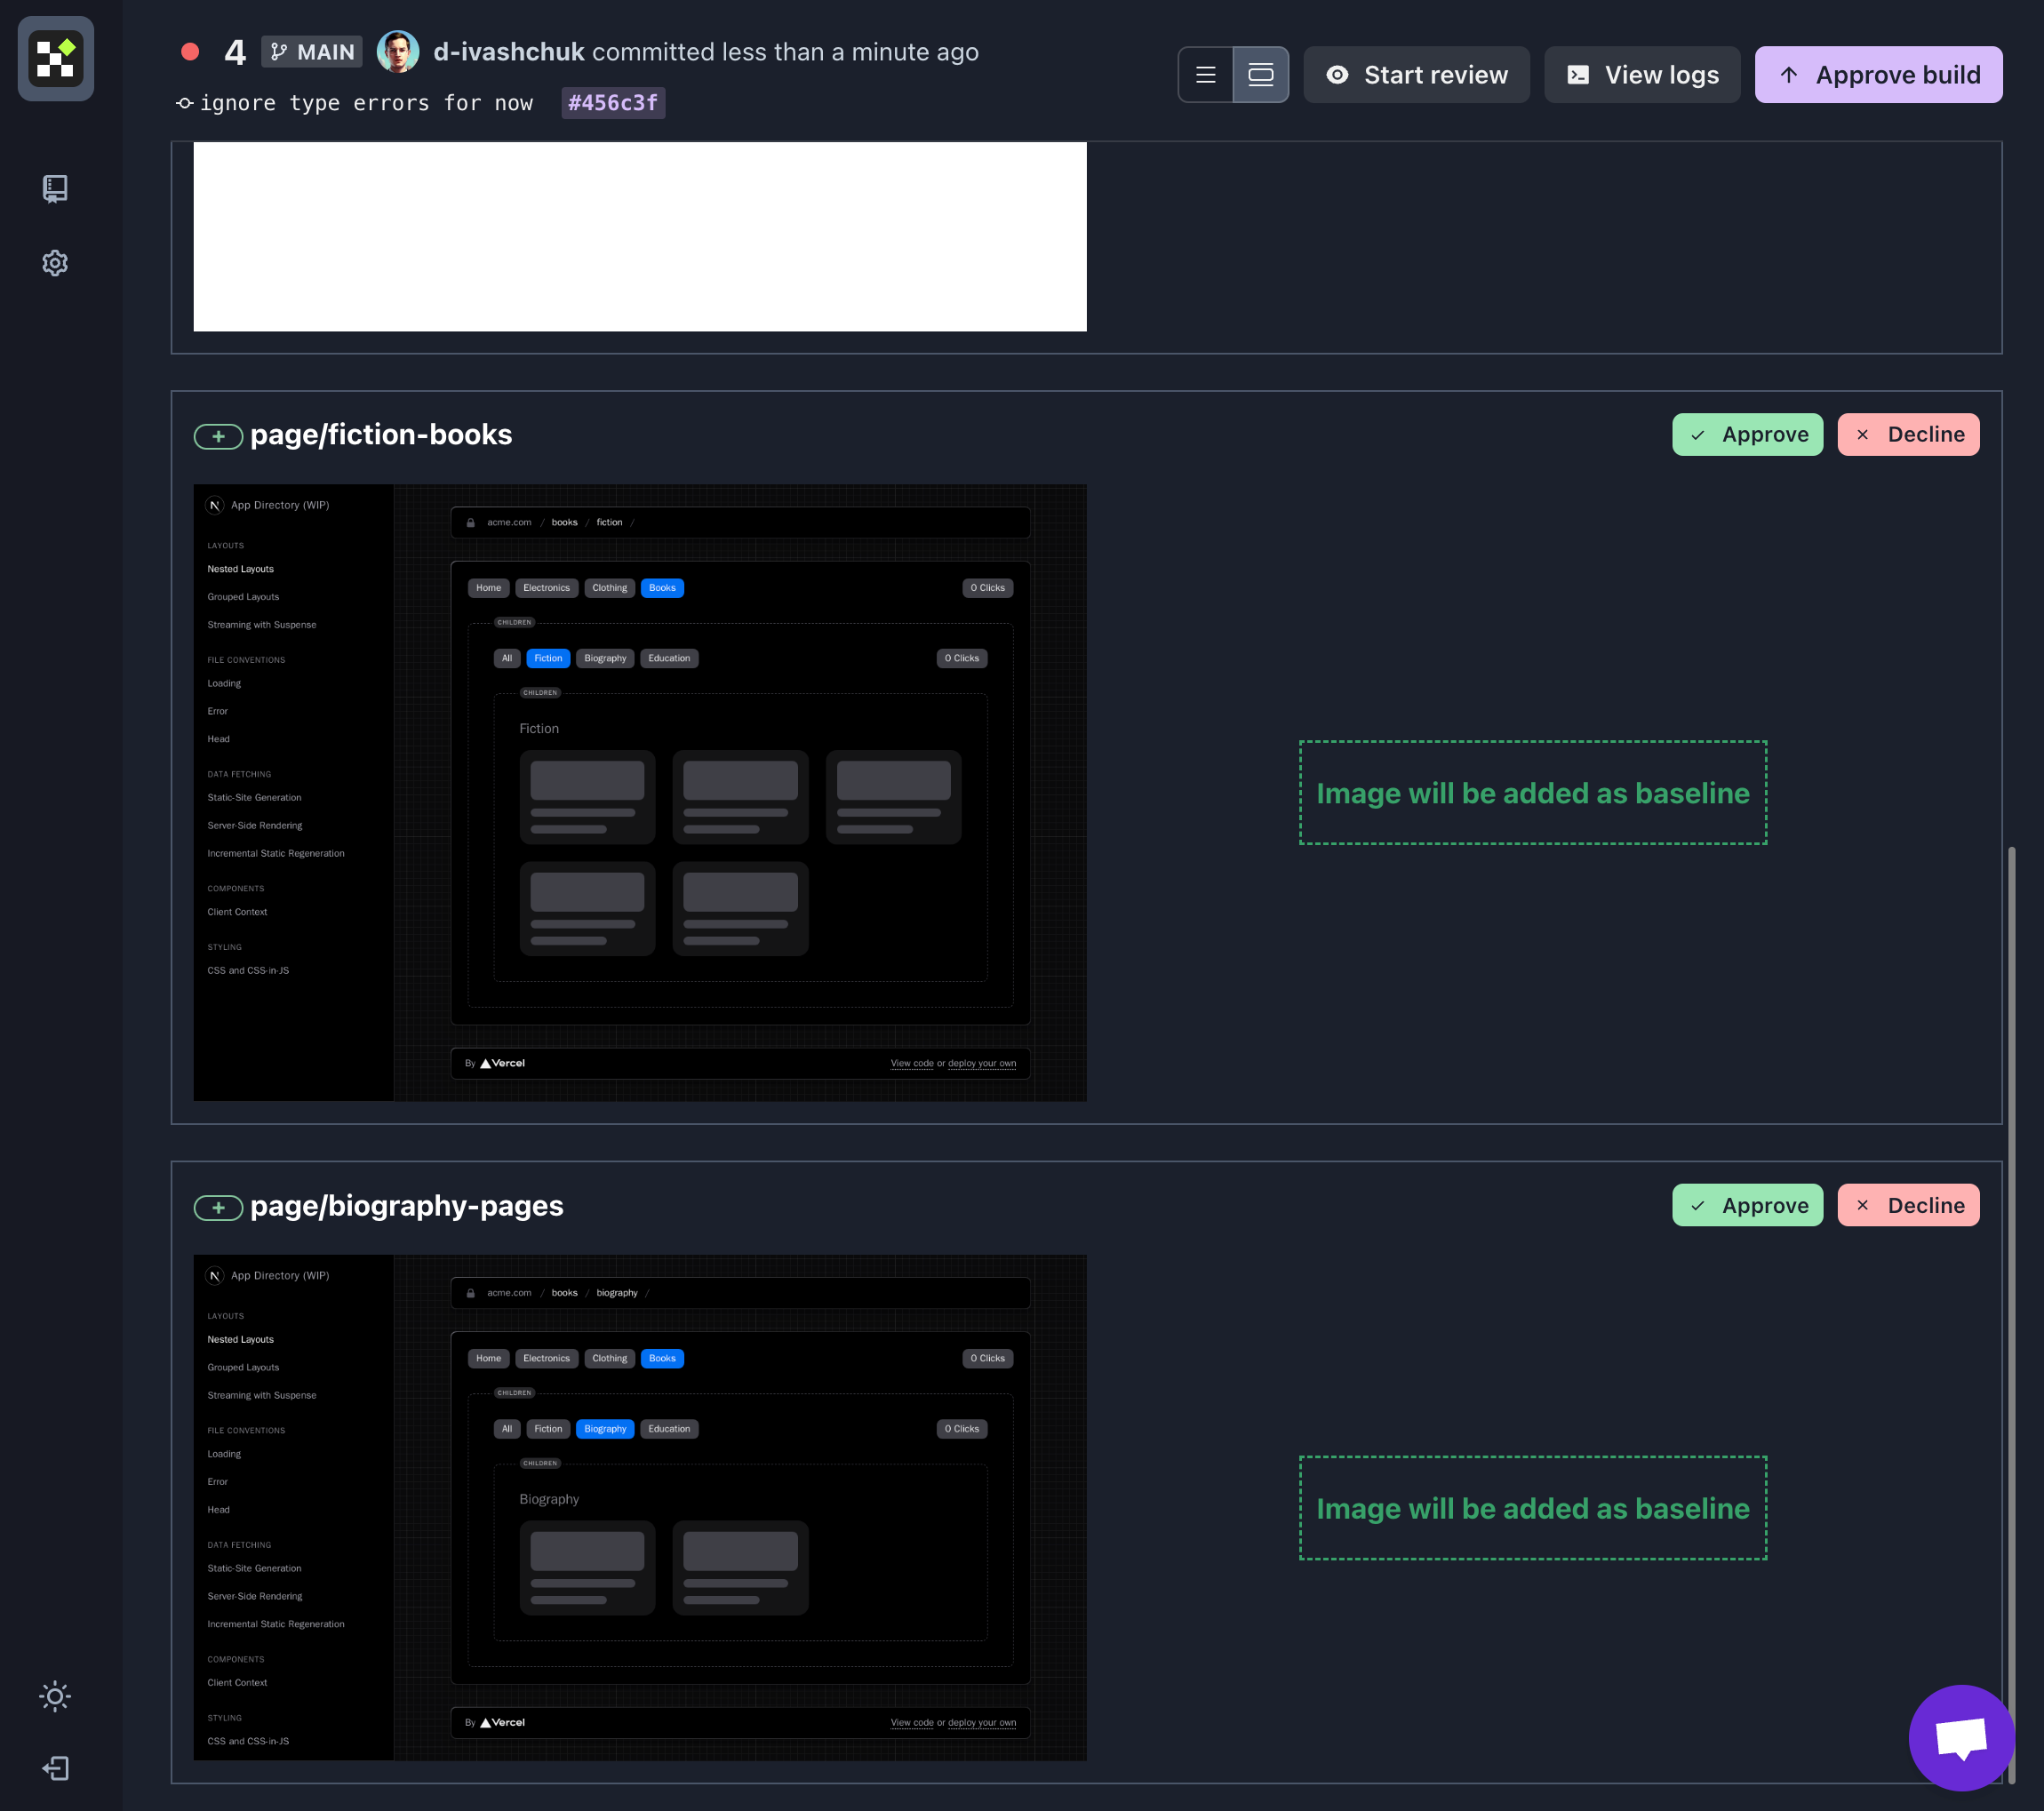Viewport: 2044px width, 1811px height.
Task: Switch to compact list view
Action: [1206, 75]
